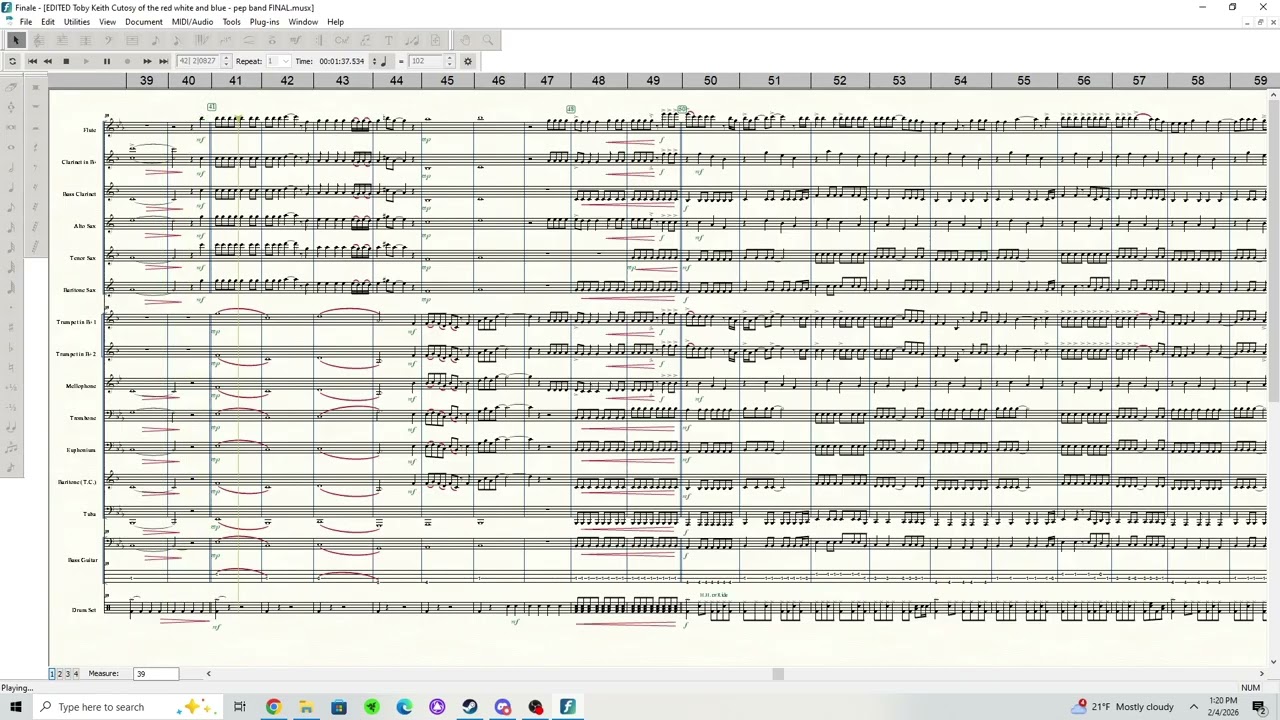Step back one measure in playback
The width and height of the screenshot is (1280, 720).
(x=48, y=61)
